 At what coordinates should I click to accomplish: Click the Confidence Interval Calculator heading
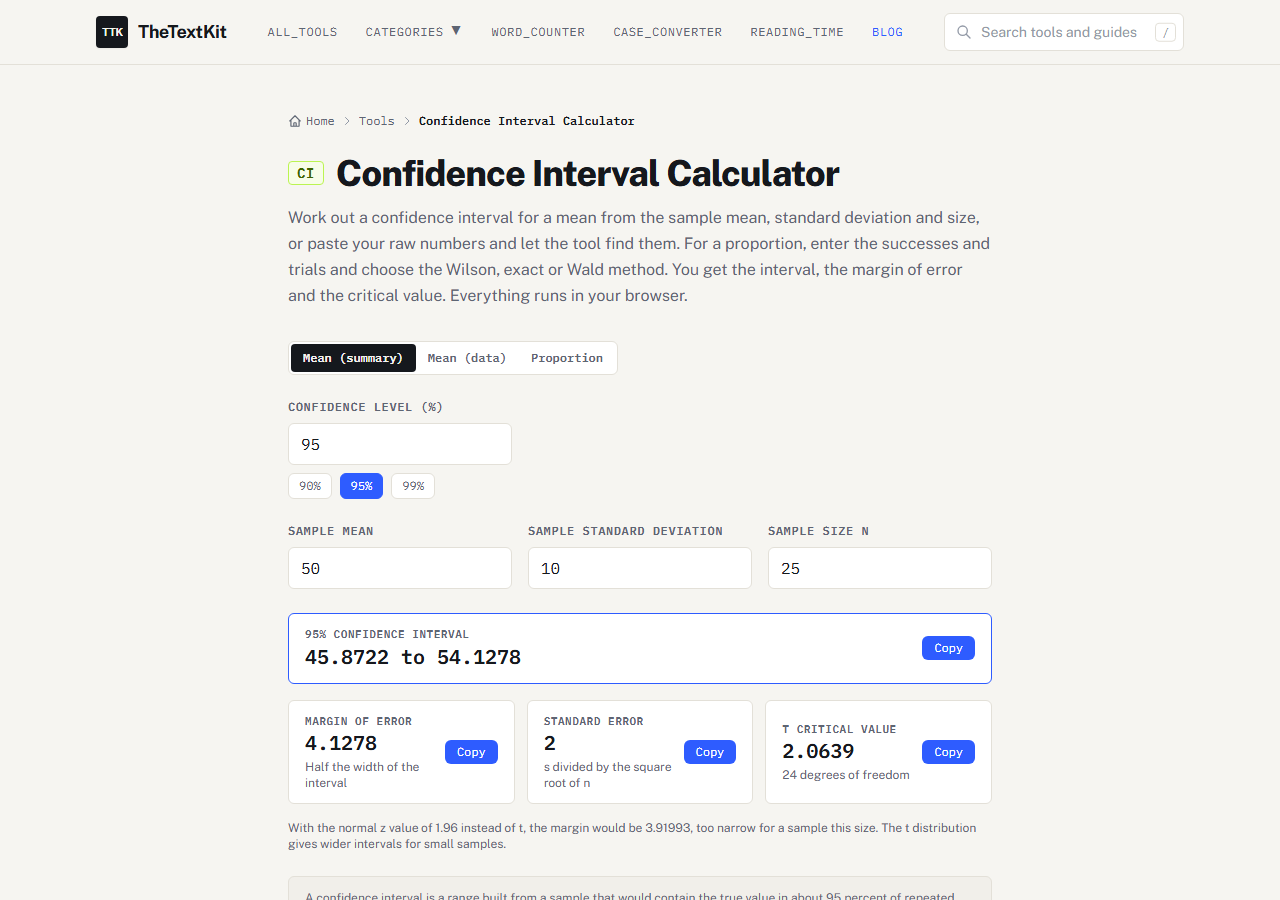588,173
